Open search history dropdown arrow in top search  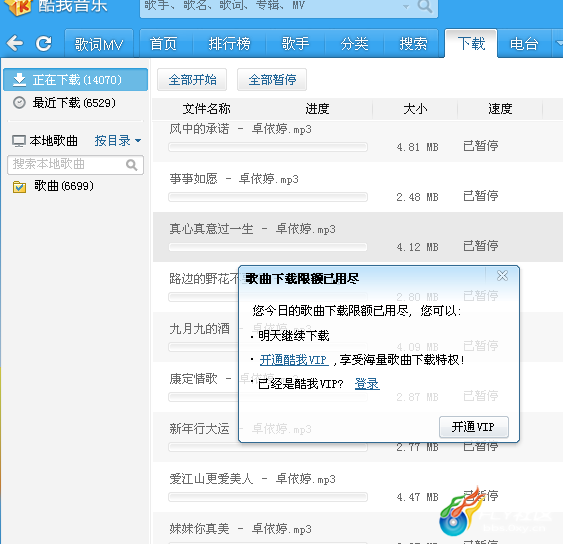[x=406, y=6]
